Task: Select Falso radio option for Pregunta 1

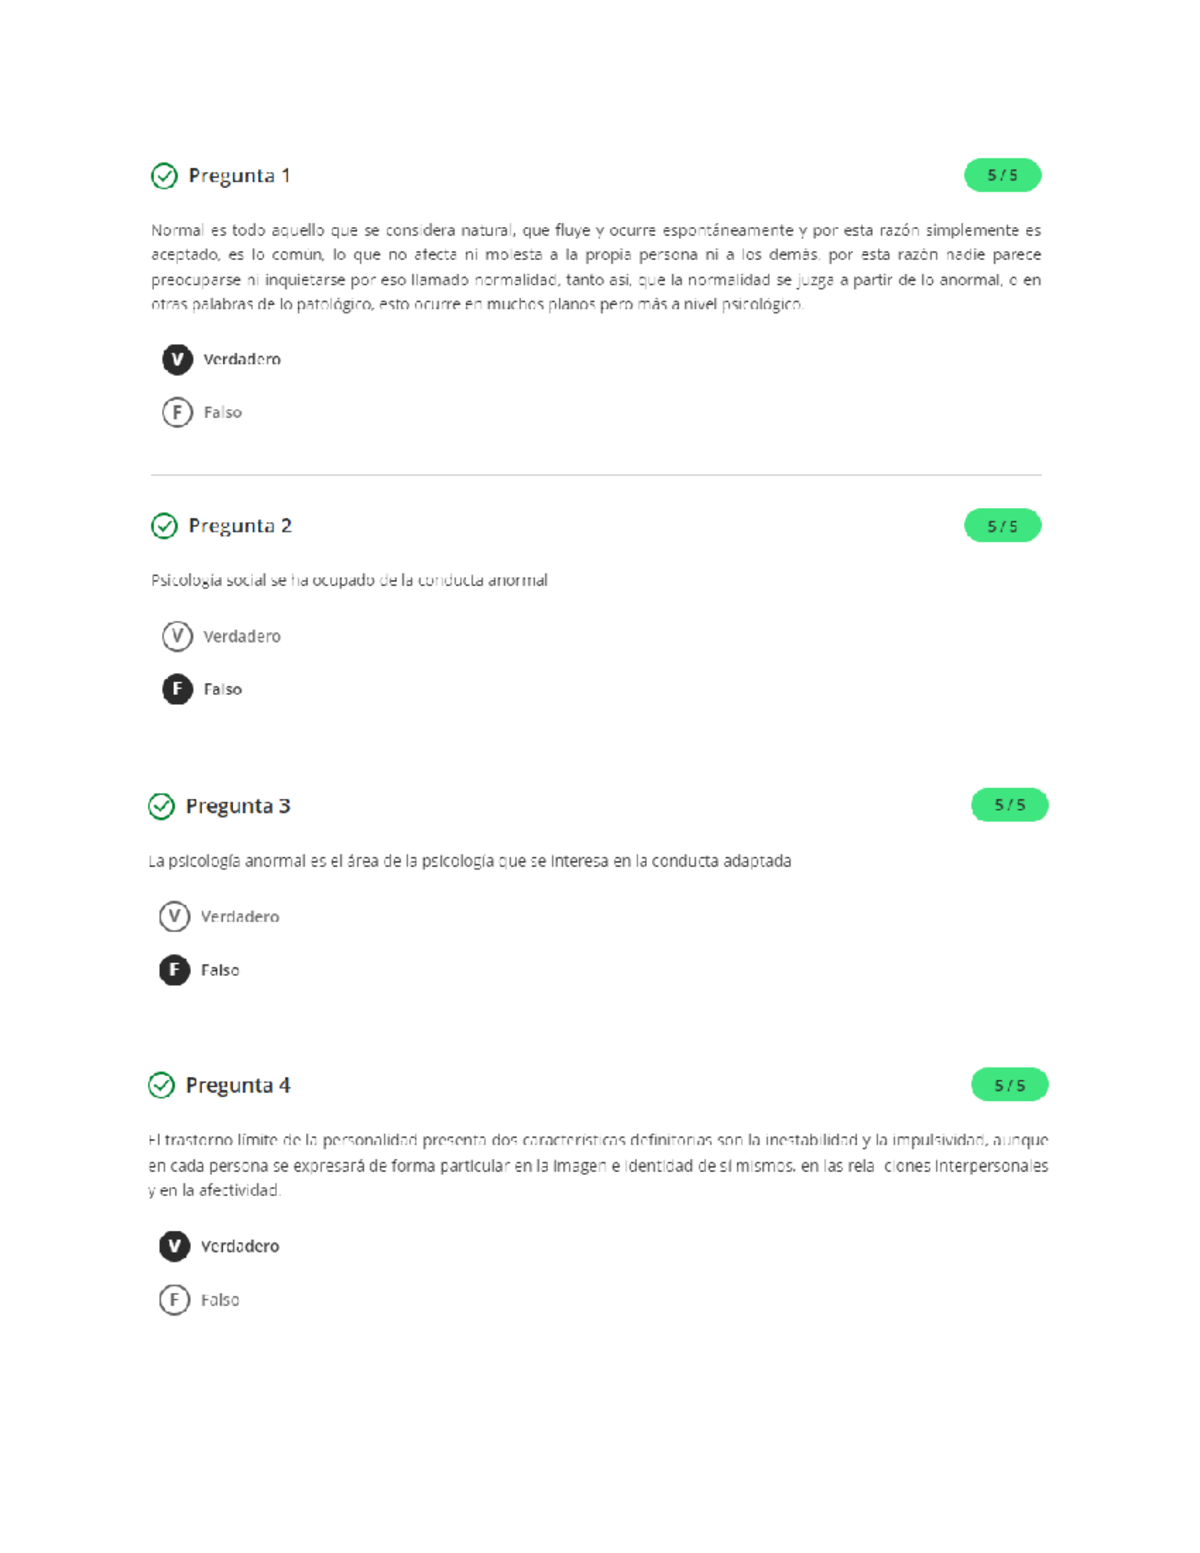Action: [x=177, y=412]
